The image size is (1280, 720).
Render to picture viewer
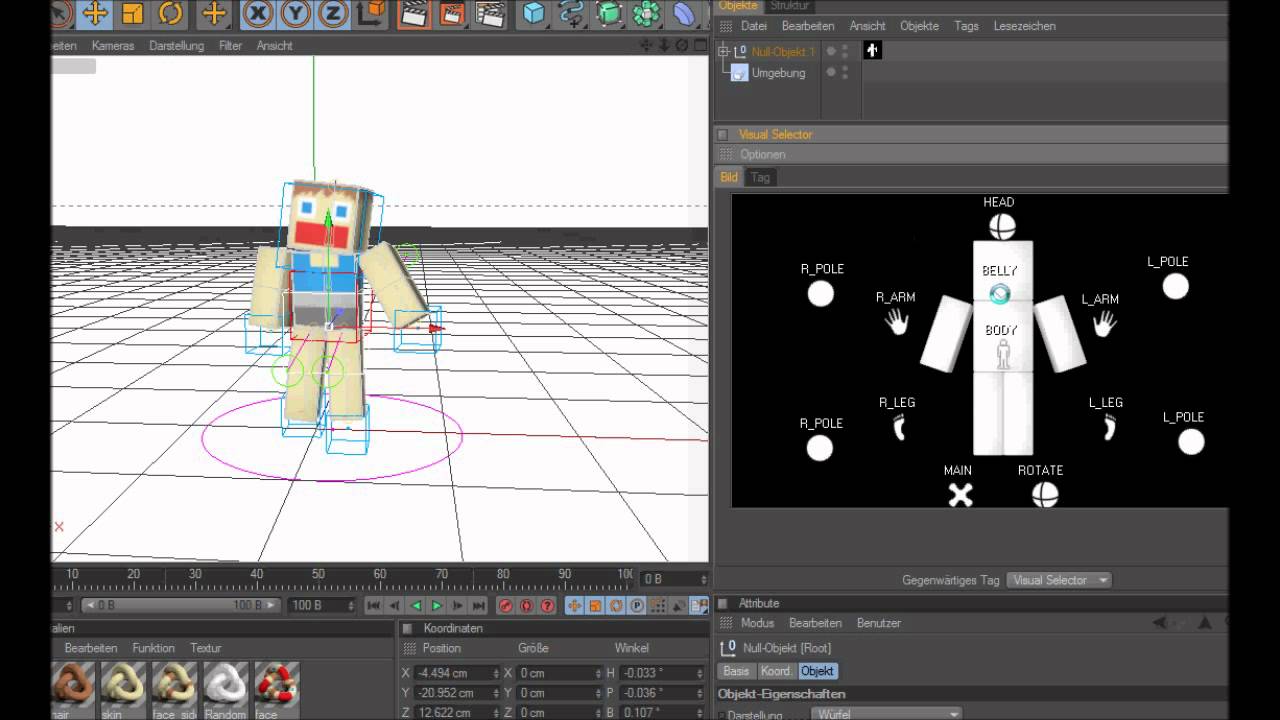[x=452, y=13]
